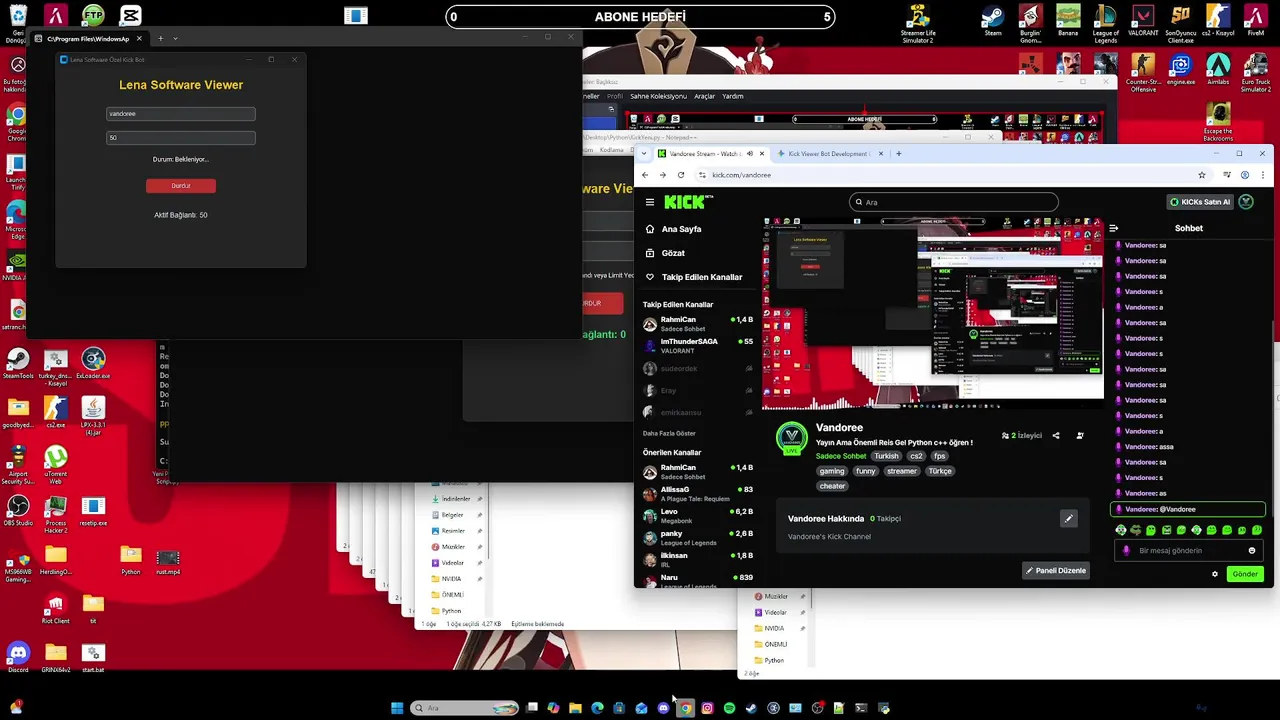This screenshot has width=1280, height=720.
Task: Open chat settings gear icon
Action: click(x=1215, y=574)
